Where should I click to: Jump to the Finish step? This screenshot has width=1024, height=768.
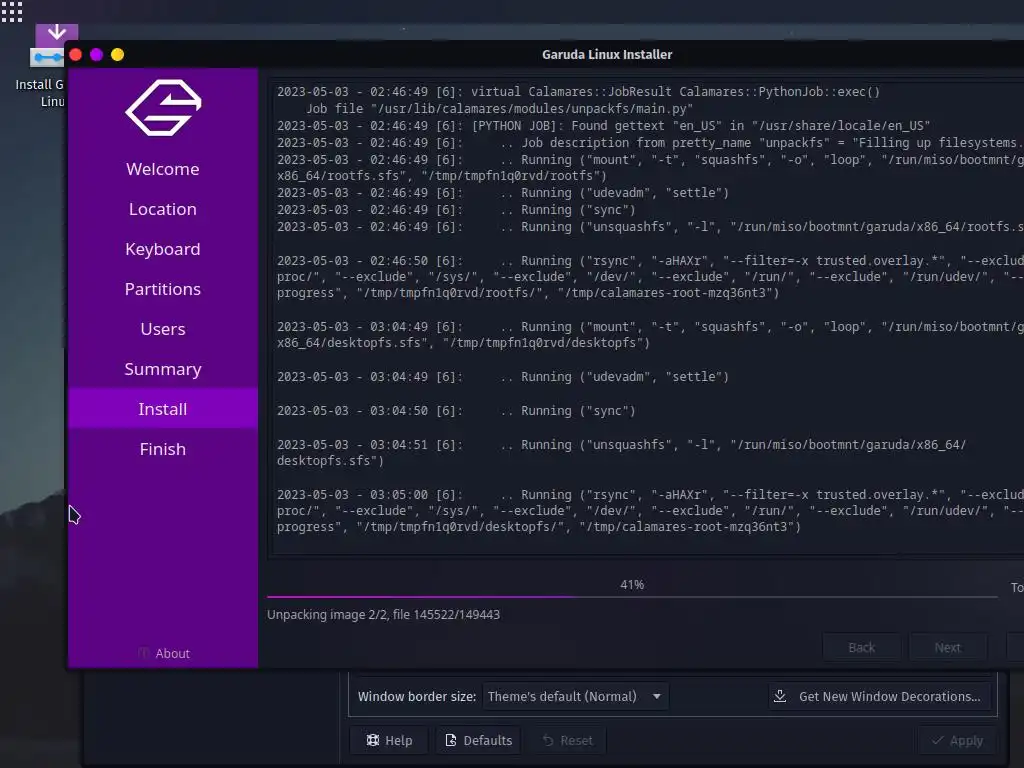[x=163, y=449]
